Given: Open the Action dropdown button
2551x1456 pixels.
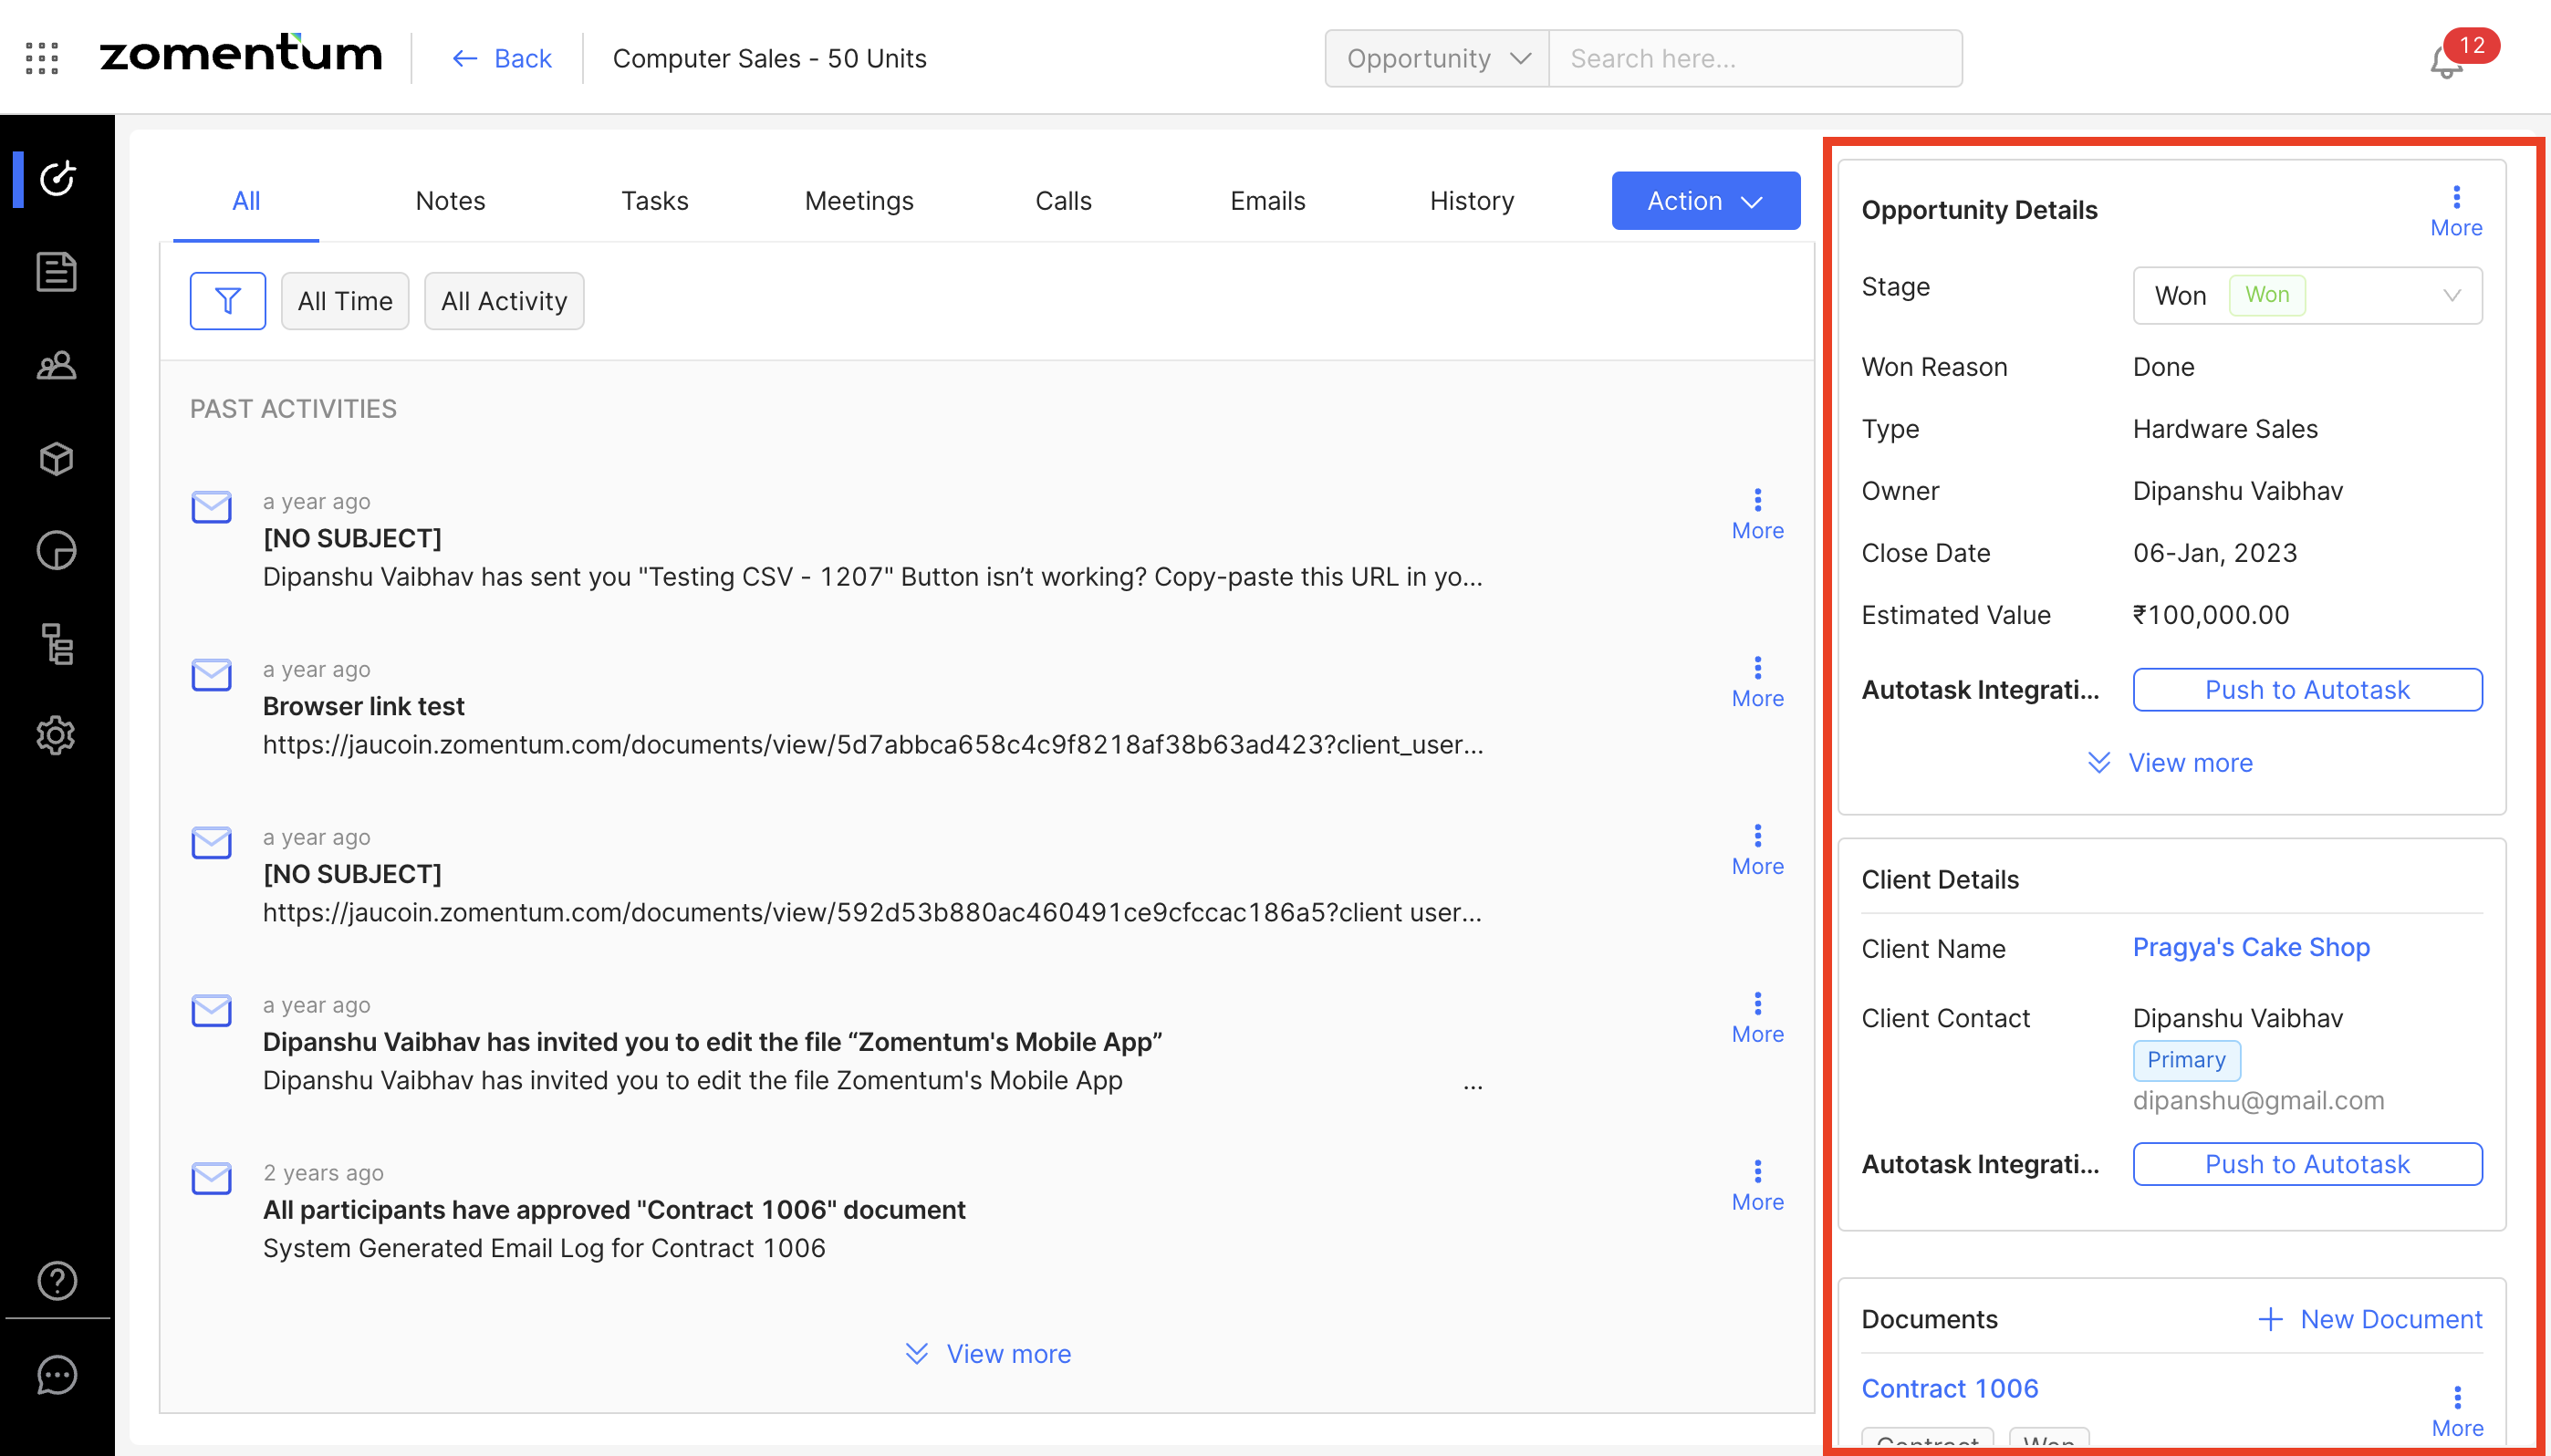Looking at the screenshot, I should [1705, 201].
